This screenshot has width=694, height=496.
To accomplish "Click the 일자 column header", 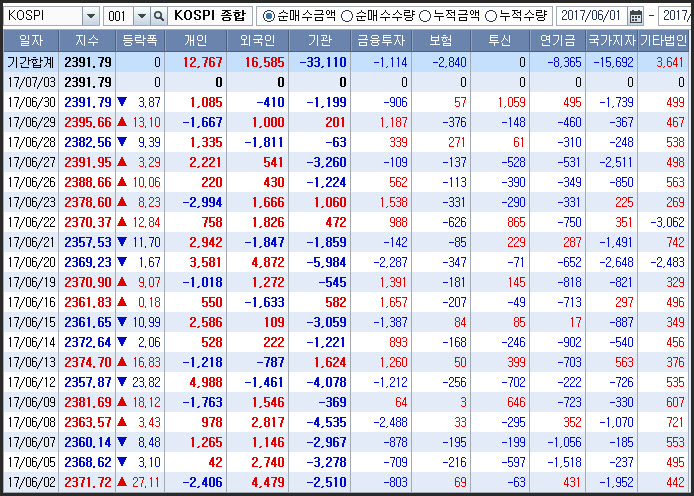I will tap(31, 41).
